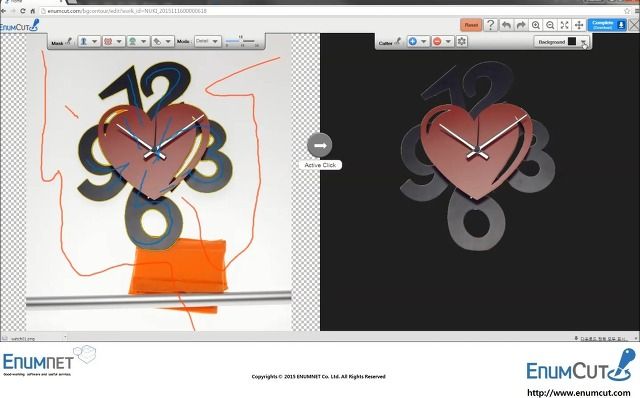
Task: Click the X close editor button
Action: (x=634, y=25)
